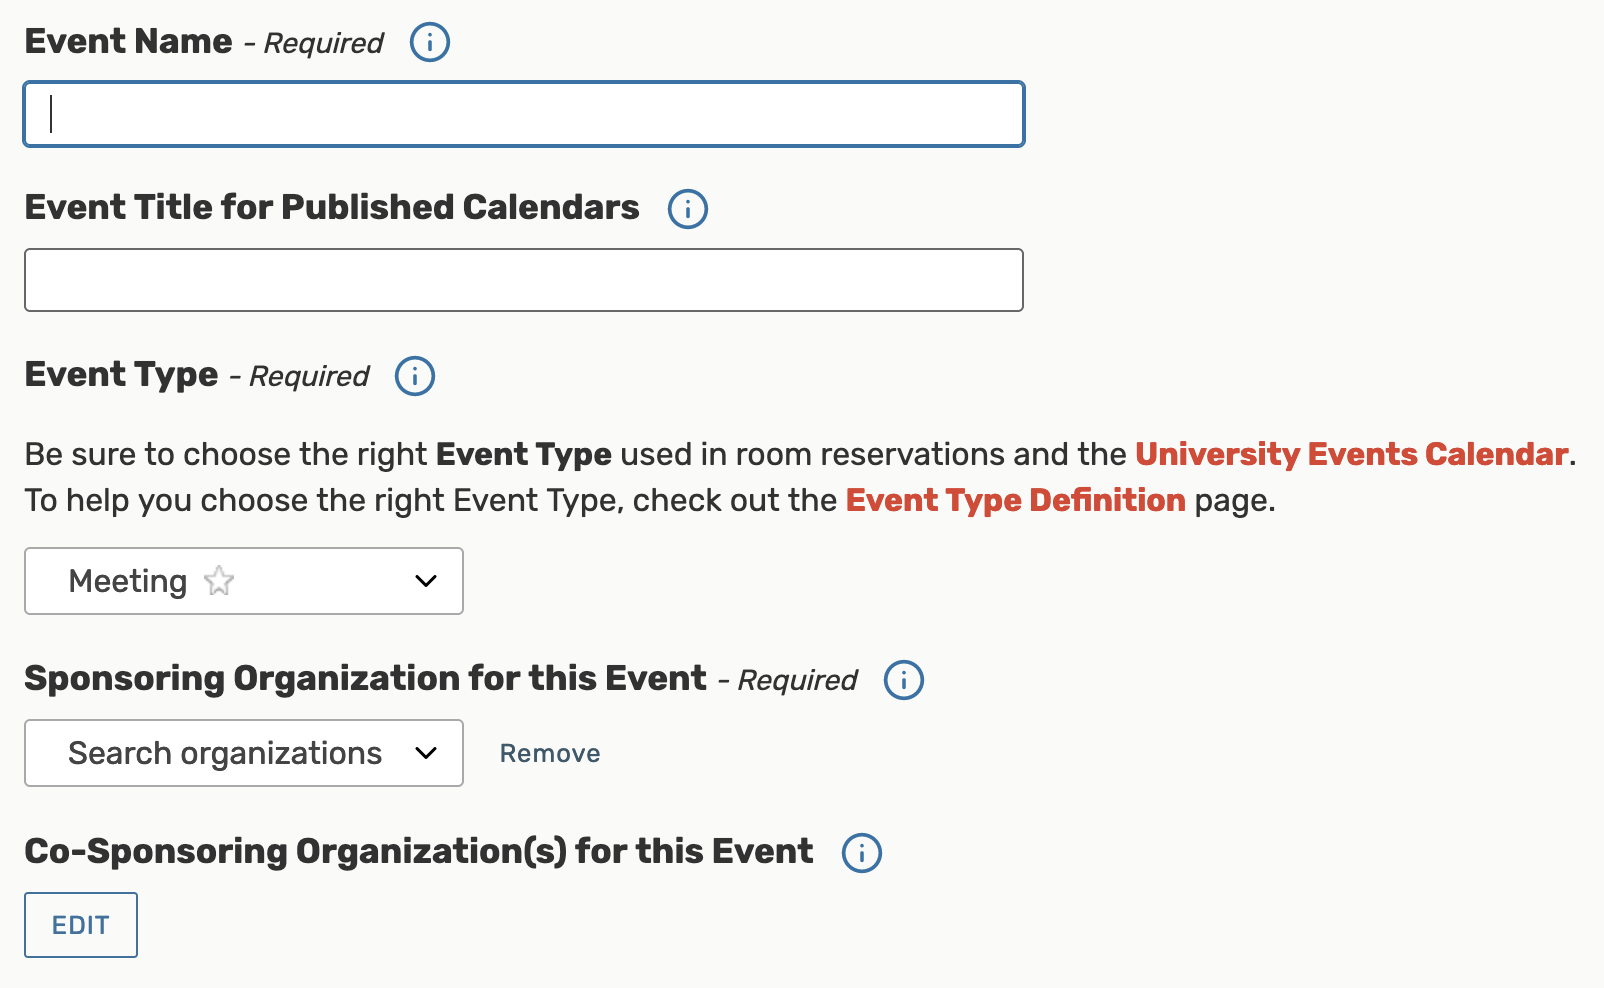Click the star icon beside Meeting
The image size is (1604, 988).
[219, 581]
